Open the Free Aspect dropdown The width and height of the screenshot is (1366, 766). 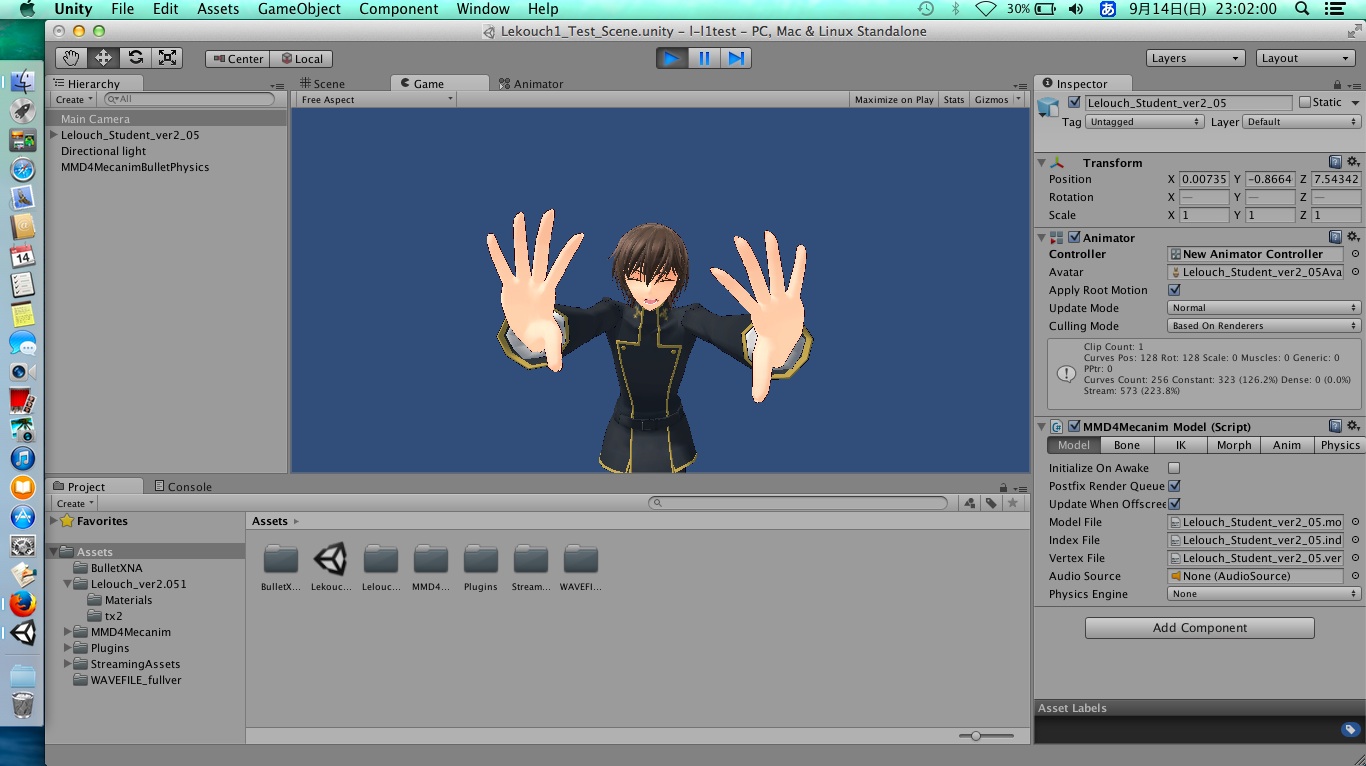[376, 99]
